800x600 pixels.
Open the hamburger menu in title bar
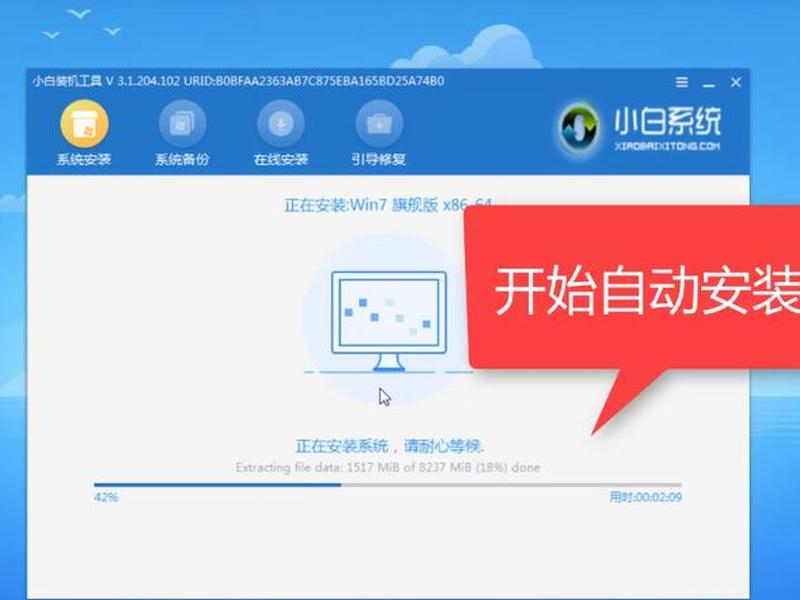[682, 82]
